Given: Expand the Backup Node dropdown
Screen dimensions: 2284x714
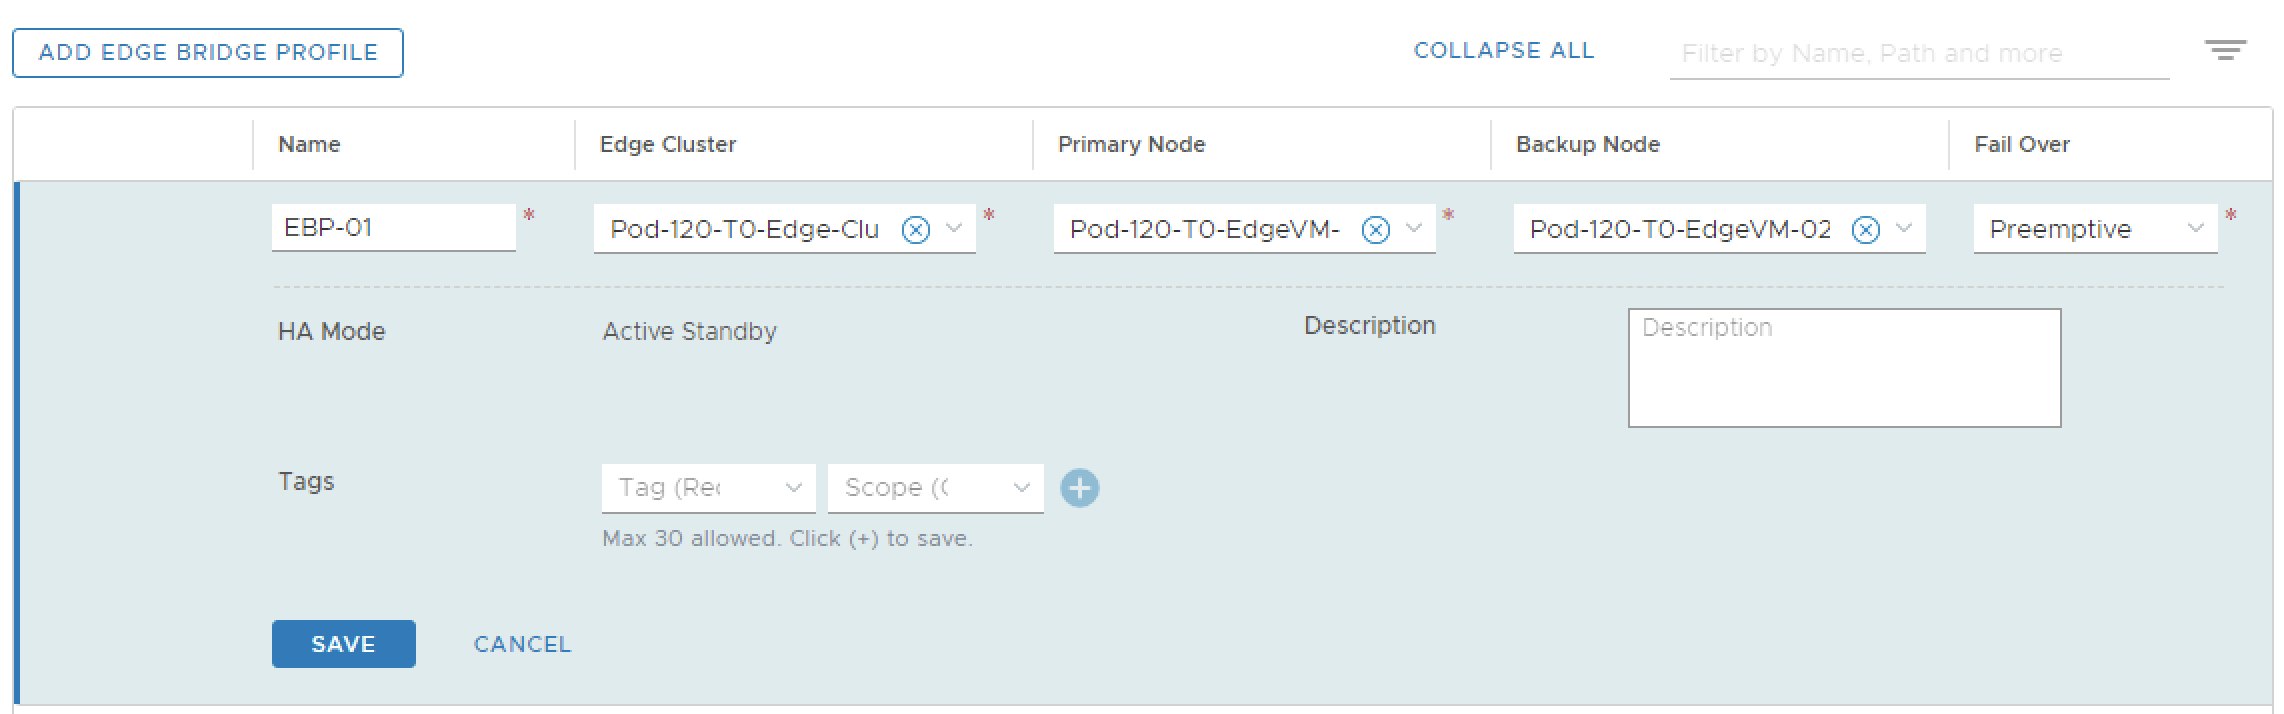Looking at the screenshot, I should click(1904, 229).
